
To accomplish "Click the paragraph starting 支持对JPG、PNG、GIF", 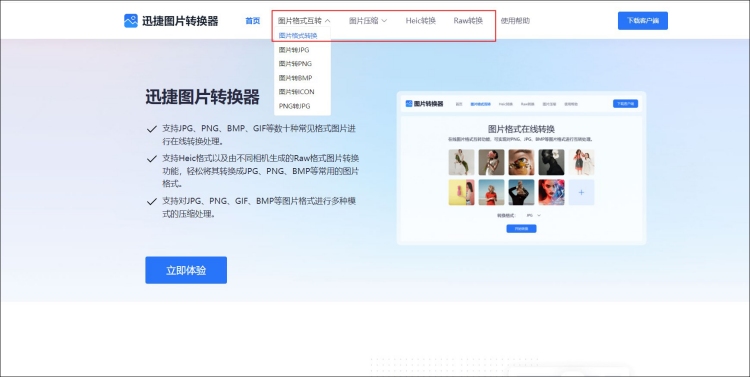I will click(259, 208).
